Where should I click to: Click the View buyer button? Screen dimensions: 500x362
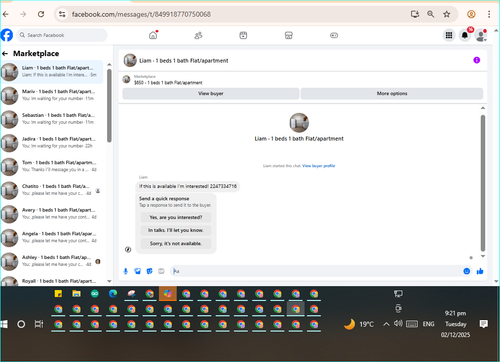(211, 93)
